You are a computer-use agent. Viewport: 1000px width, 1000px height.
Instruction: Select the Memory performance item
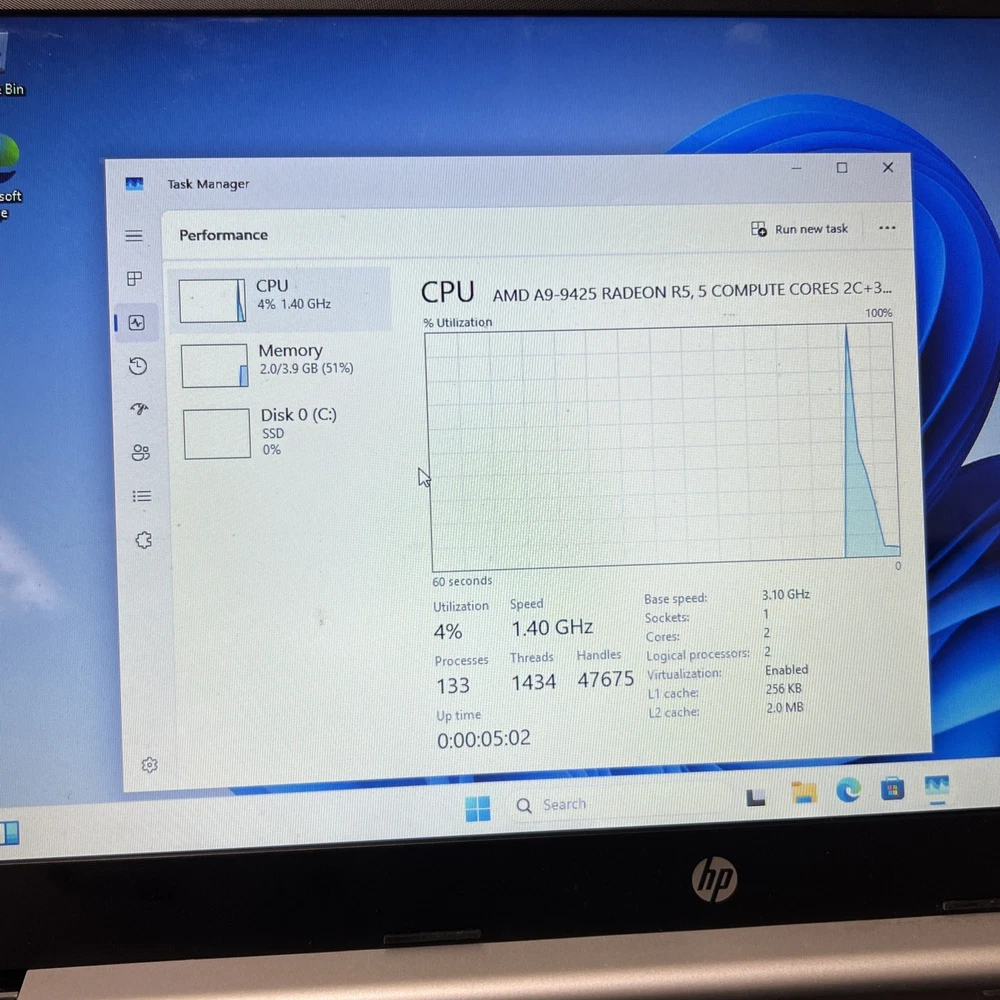(x=280, y=363)
